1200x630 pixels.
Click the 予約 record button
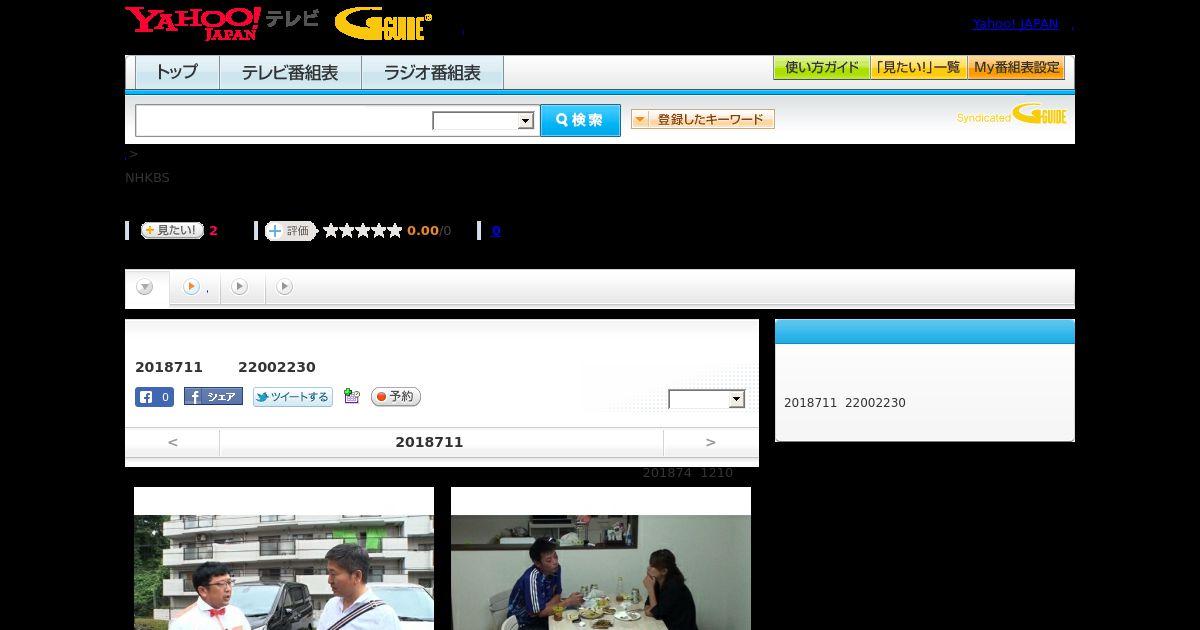click(396, 397)
